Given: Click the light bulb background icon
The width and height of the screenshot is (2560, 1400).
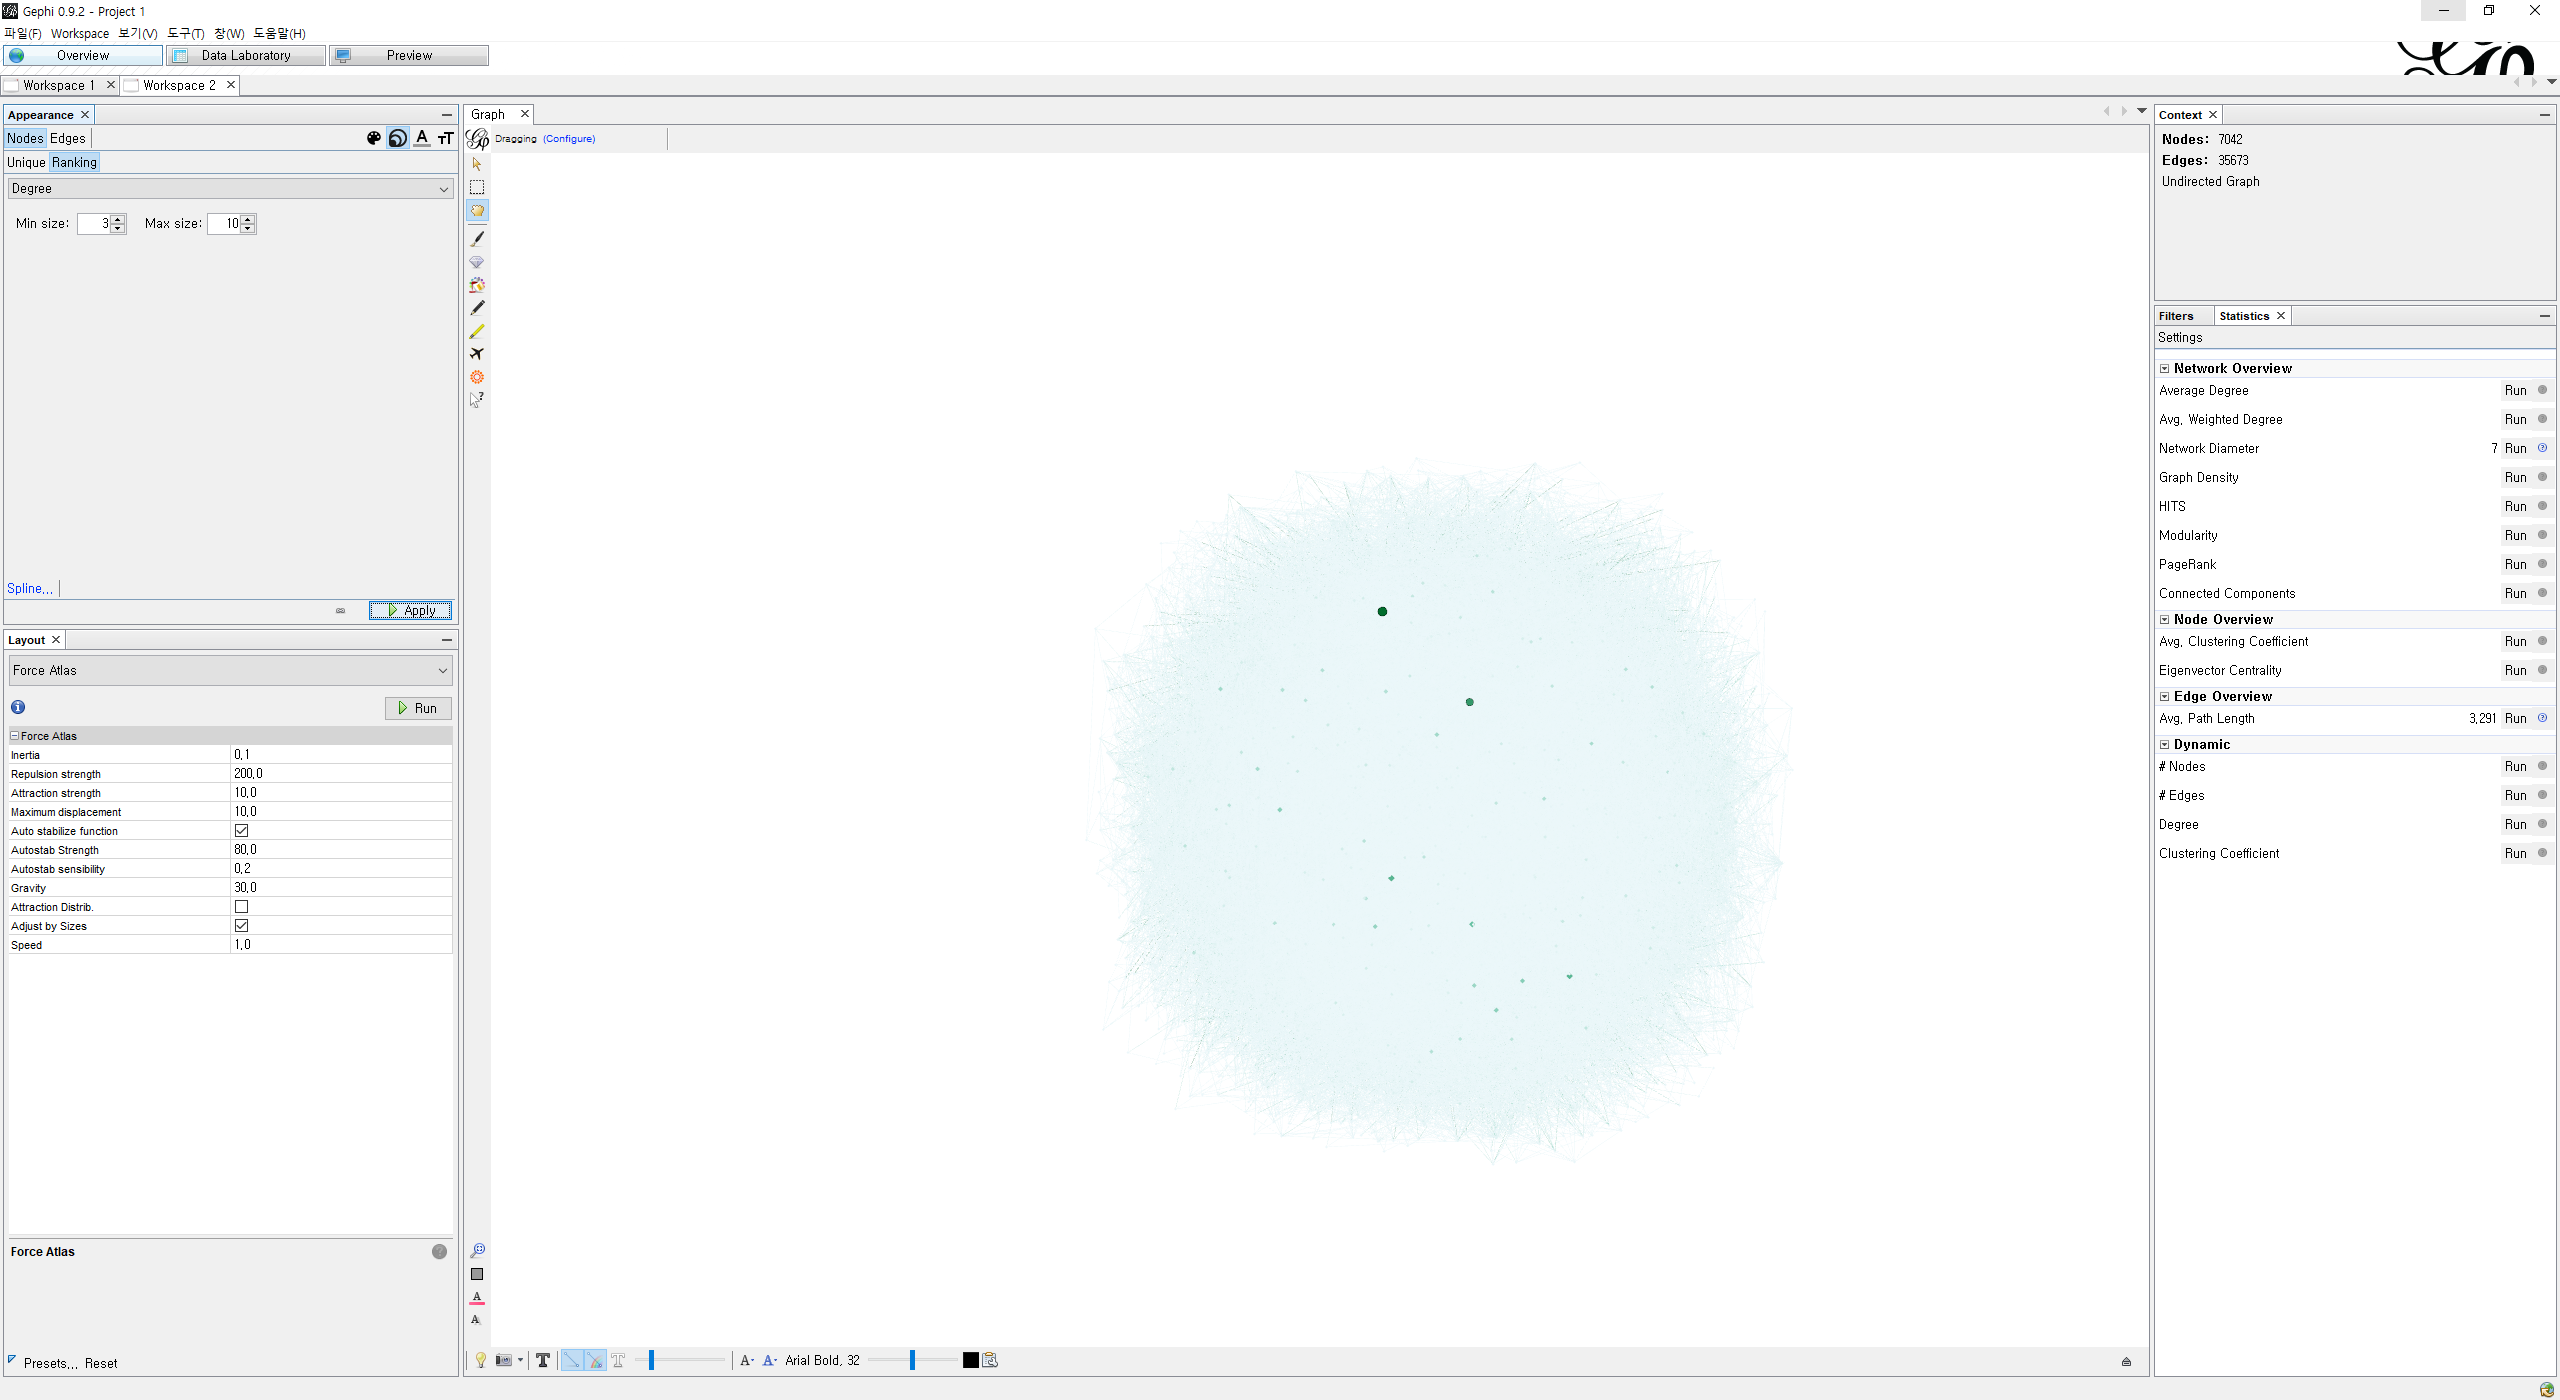Looking at the screenshot, I should click(480, 1360).
